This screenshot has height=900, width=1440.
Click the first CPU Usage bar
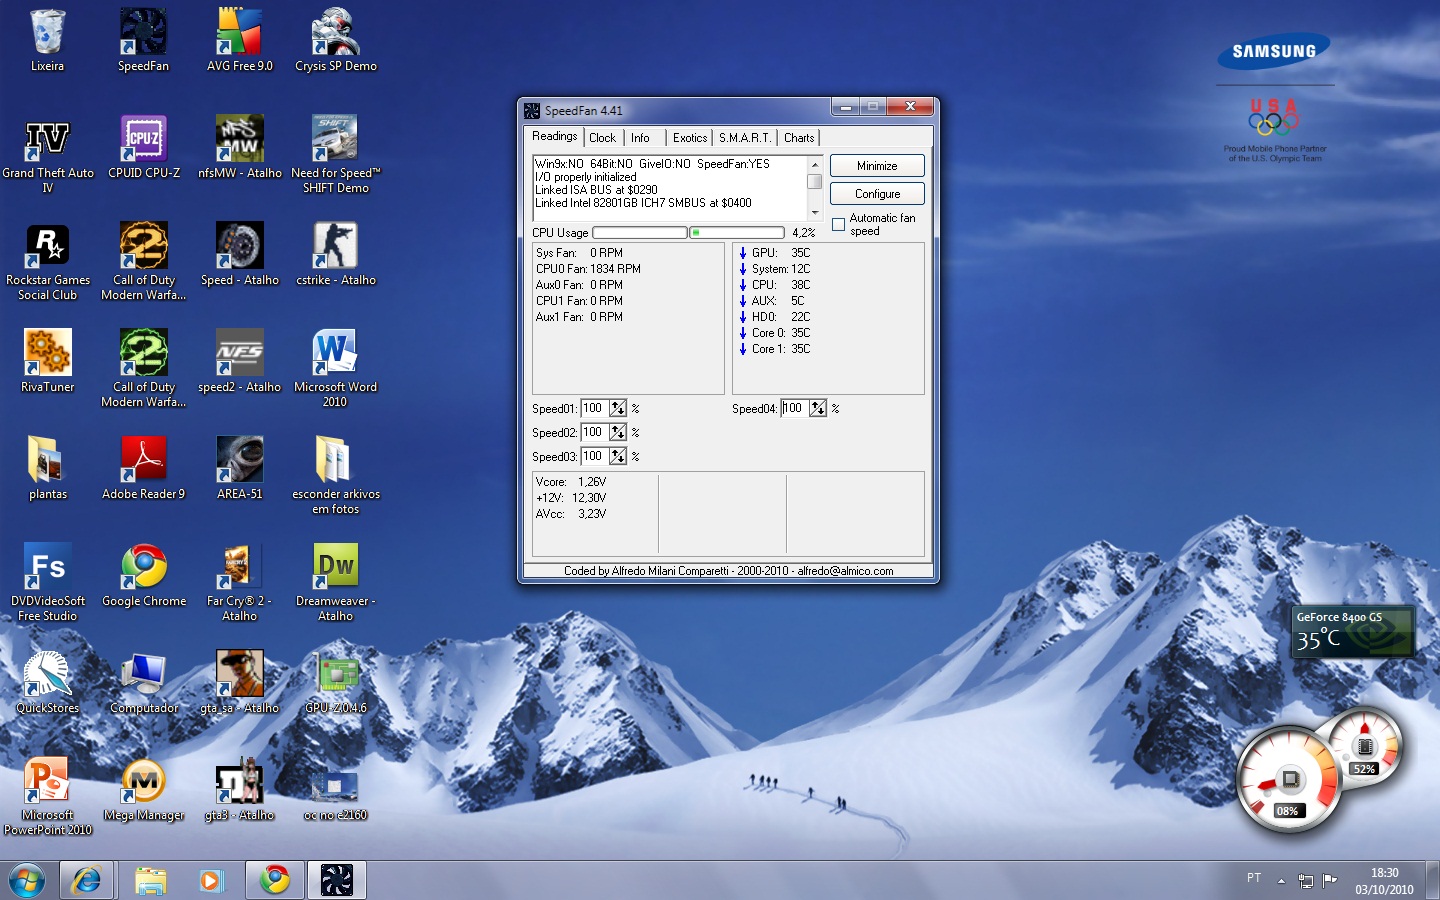(640, 233)
